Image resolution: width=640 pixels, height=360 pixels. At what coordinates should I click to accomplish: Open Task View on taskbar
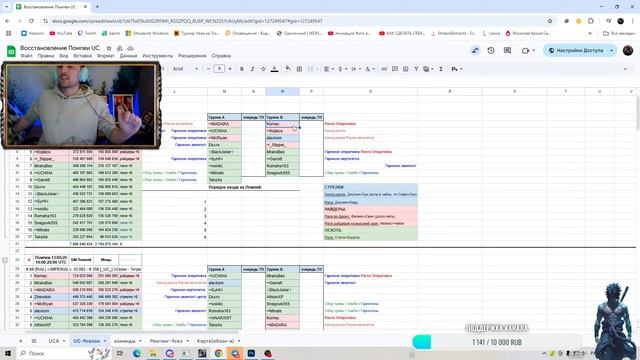click(x=120, y=353)
